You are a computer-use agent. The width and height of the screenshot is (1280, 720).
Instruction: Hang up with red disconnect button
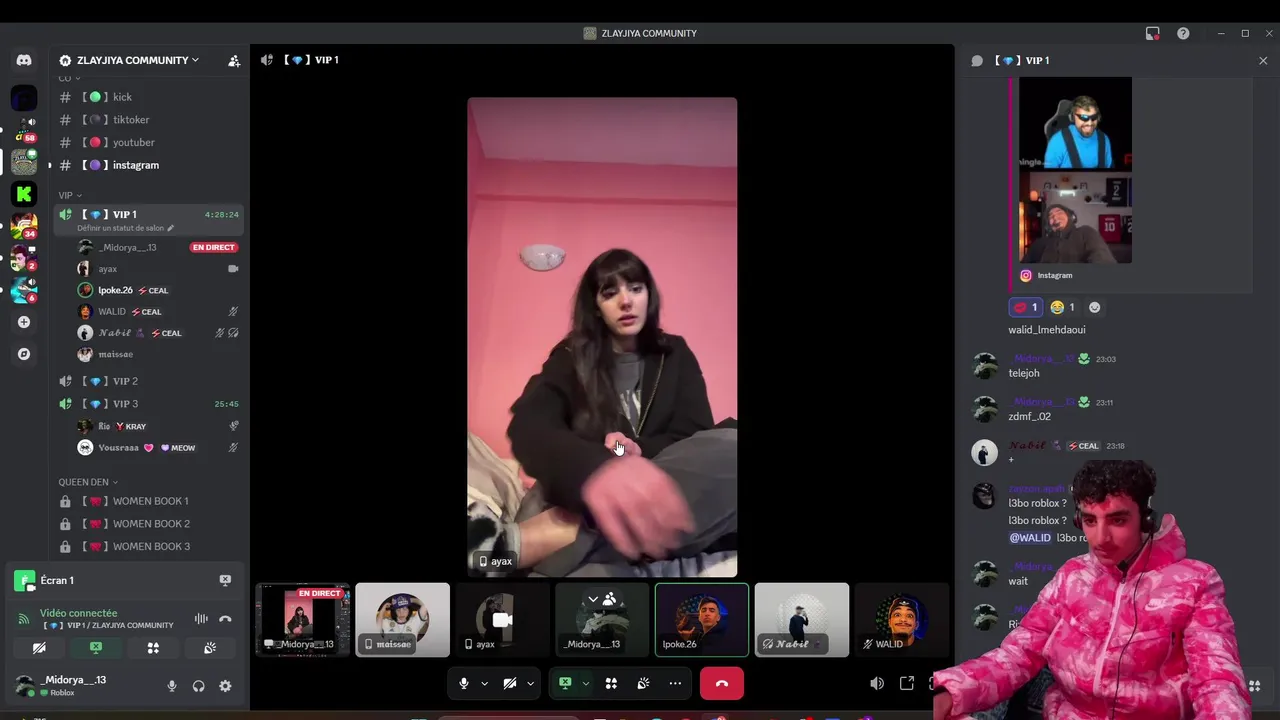pos(722,683)
